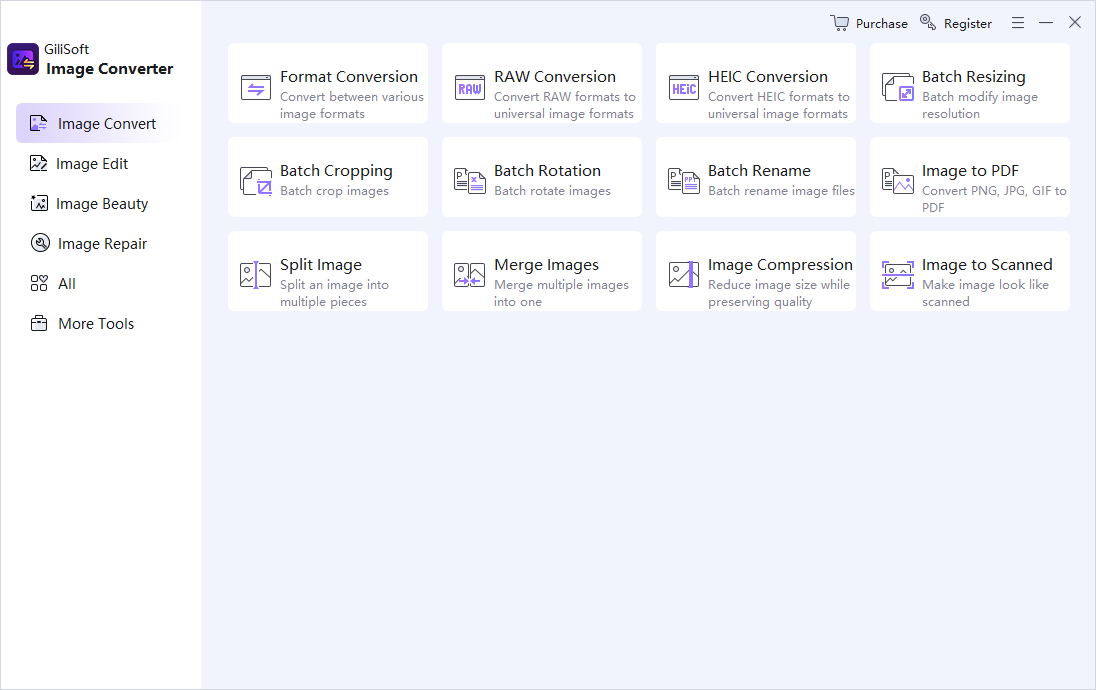1096x690 pixels.
Task: Click 'Batch rename image files' description
Action: 781,190
